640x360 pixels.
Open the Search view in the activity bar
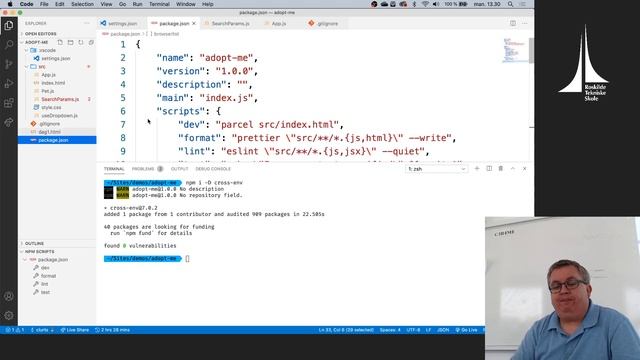[9, 44]
